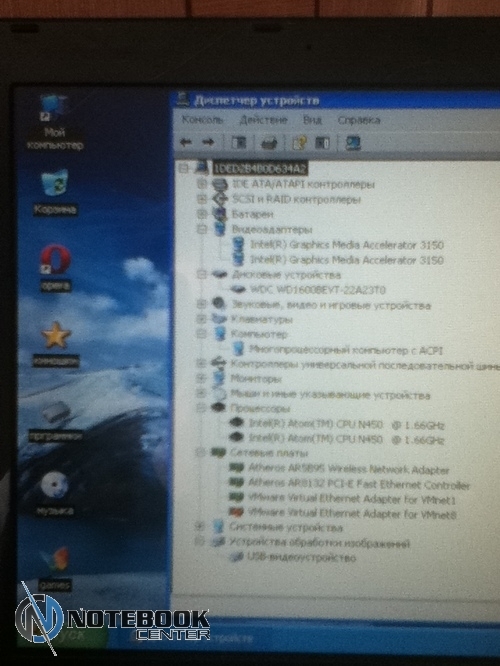Click the console tree view toolbar icon

click(238, 142)
